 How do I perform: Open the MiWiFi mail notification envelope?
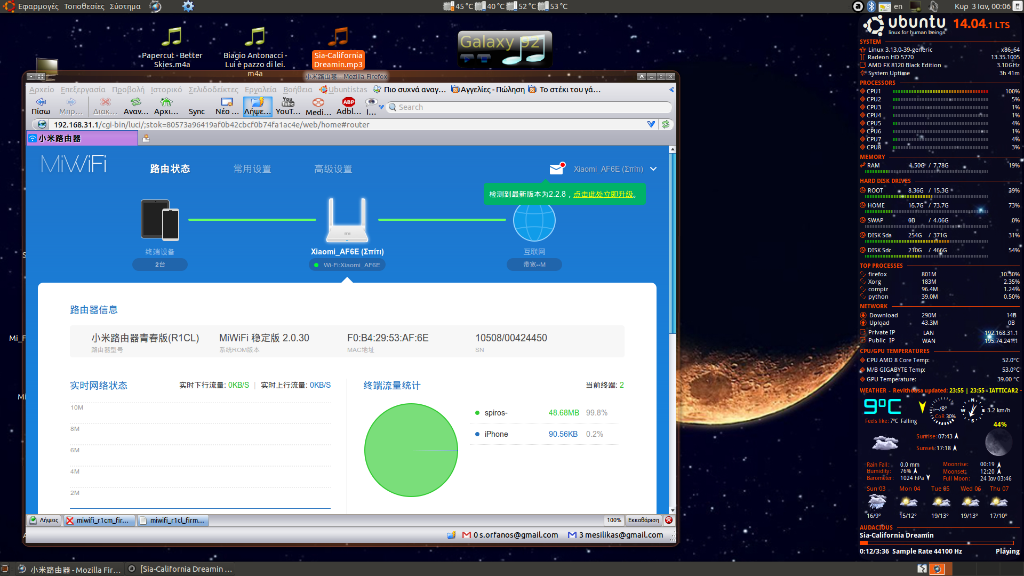tap(557, 169)
